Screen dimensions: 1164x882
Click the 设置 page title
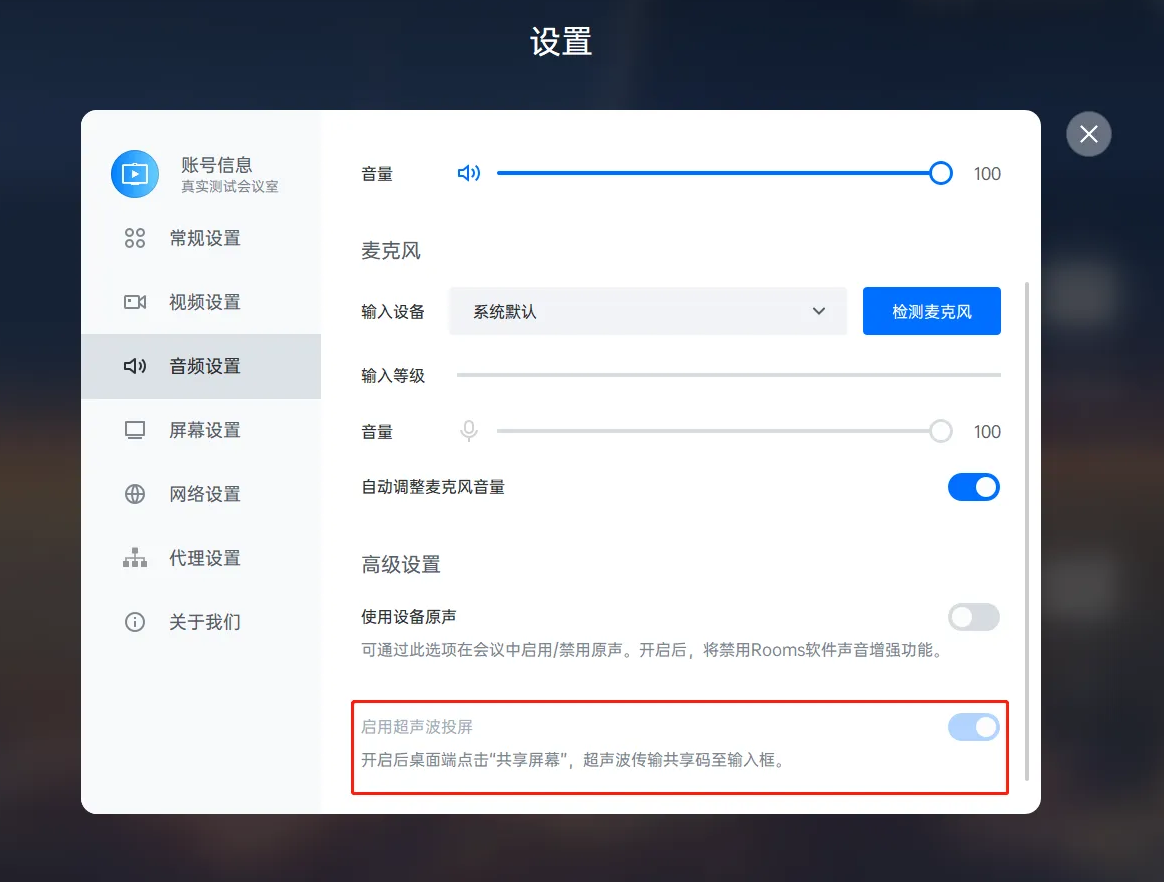click(561, 42)
